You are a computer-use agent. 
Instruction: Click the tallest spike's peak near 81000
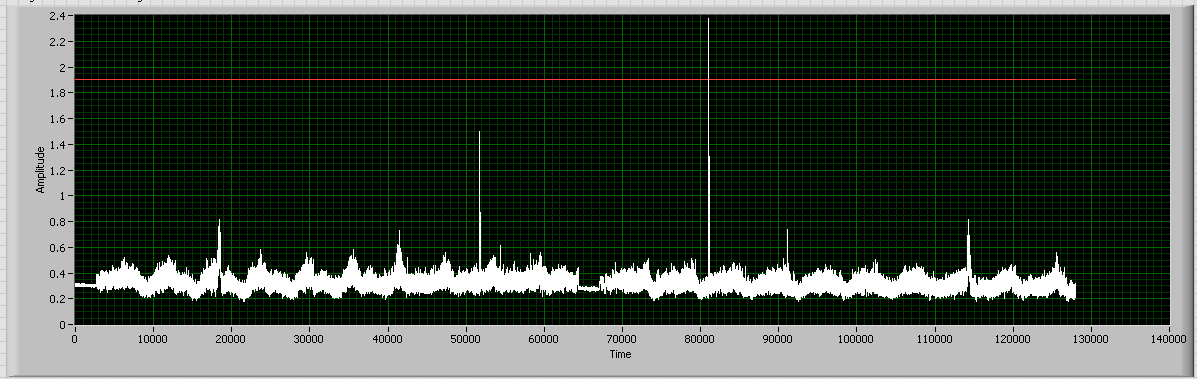coord(708,20)
